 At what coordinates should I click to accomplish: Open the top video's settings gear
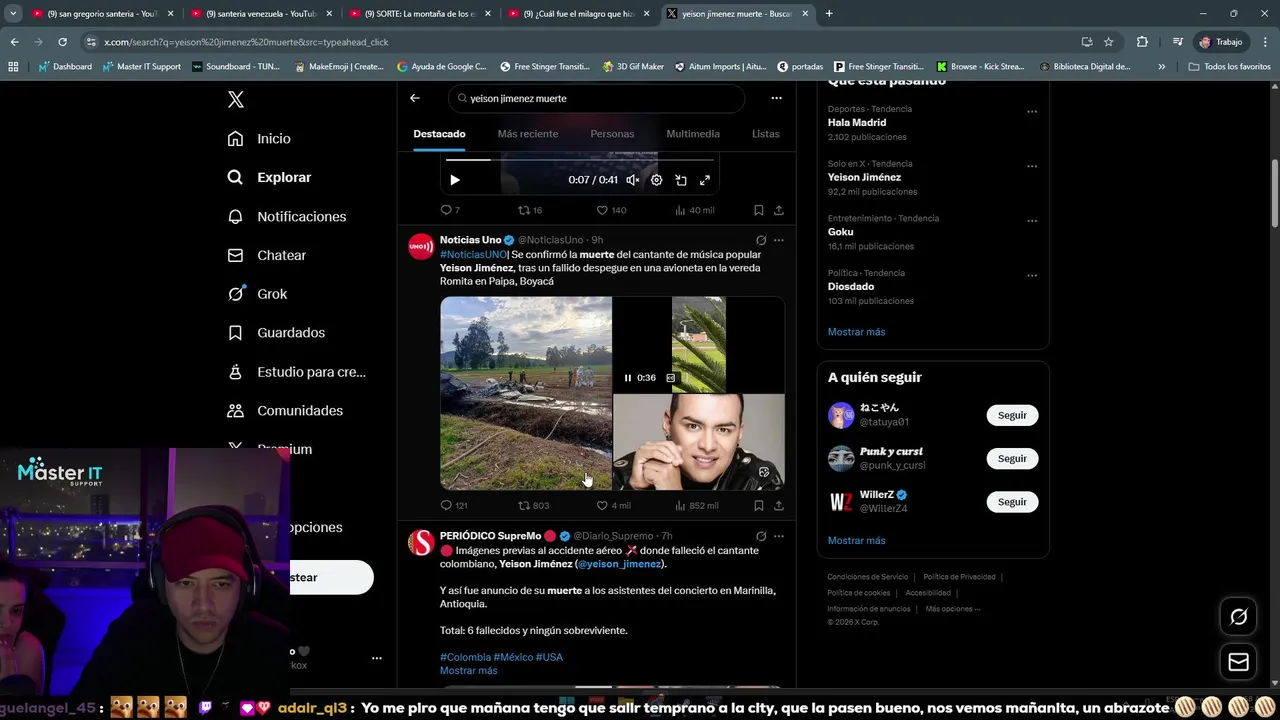pos(656,180)
